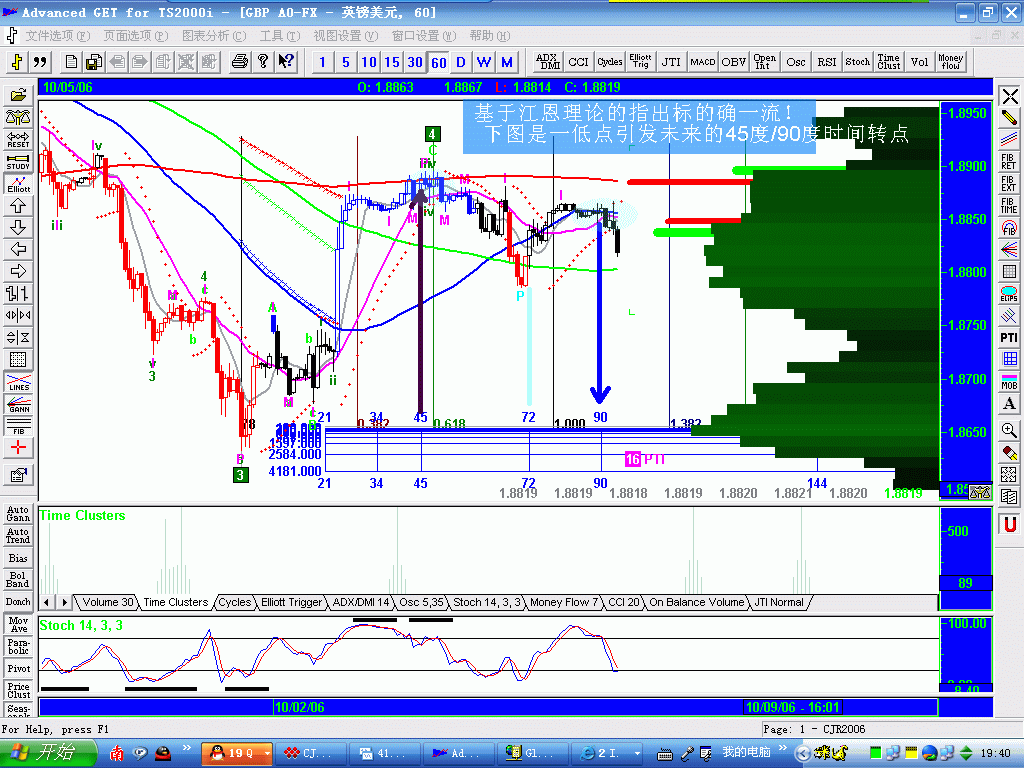Screen dimensions: 1024x768
Task: Open 页面选项(P) menu
Action: click(x=135, y=35)
